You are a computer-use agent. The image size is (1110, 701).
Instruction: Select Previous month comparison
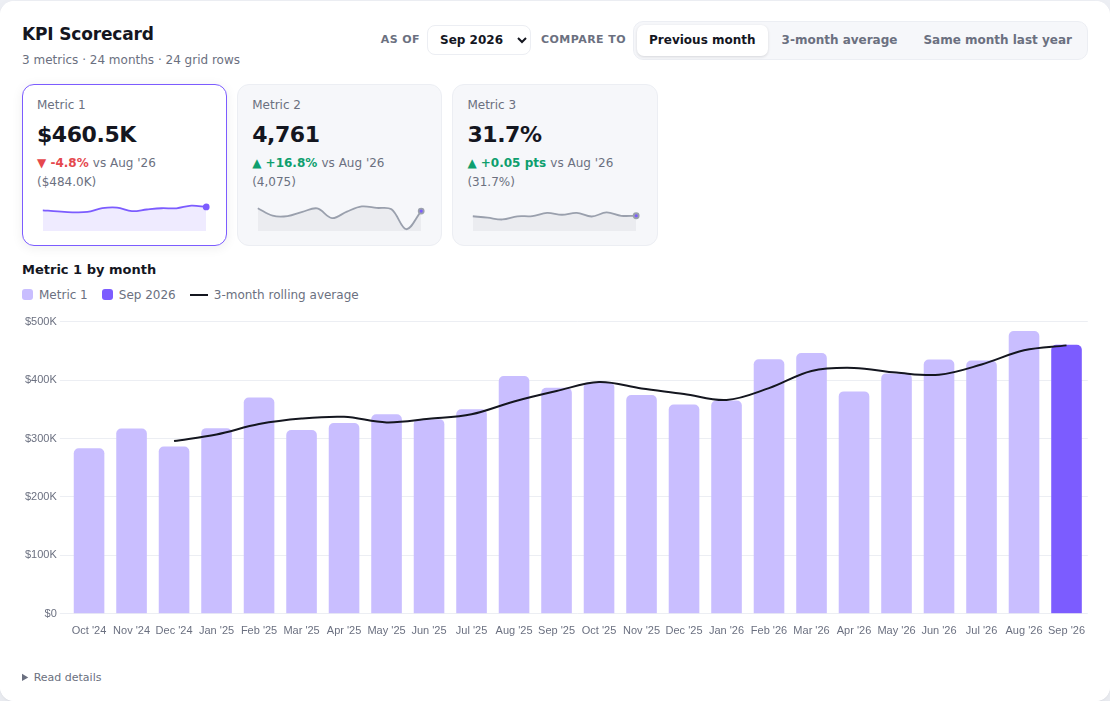(x=702, y=40)
